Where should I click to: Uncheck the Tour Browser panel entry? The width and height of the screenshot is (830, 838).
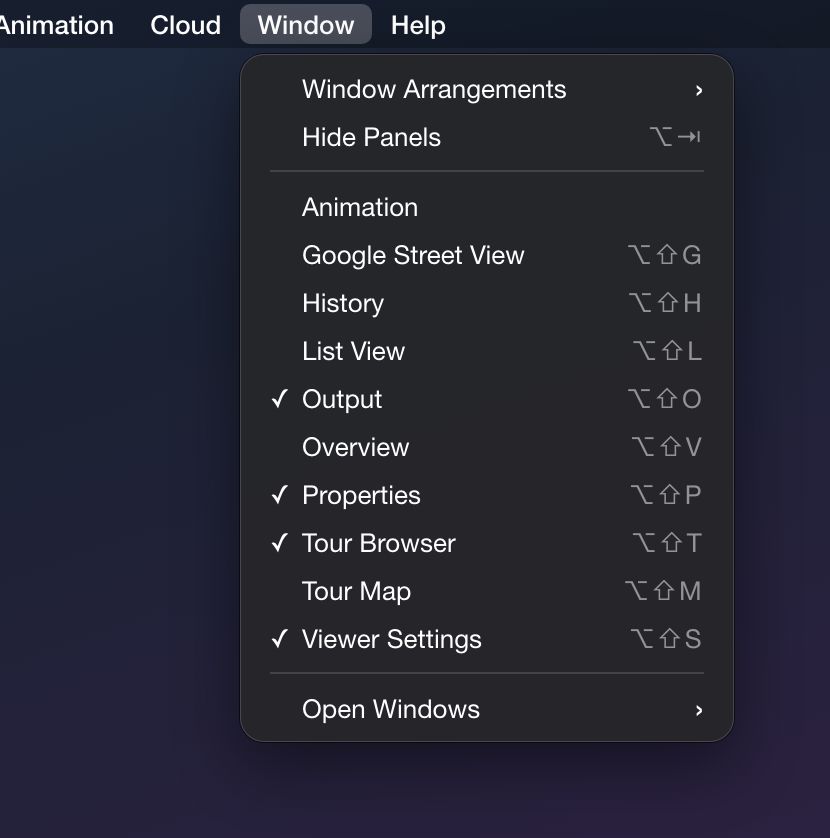point(487,543)
